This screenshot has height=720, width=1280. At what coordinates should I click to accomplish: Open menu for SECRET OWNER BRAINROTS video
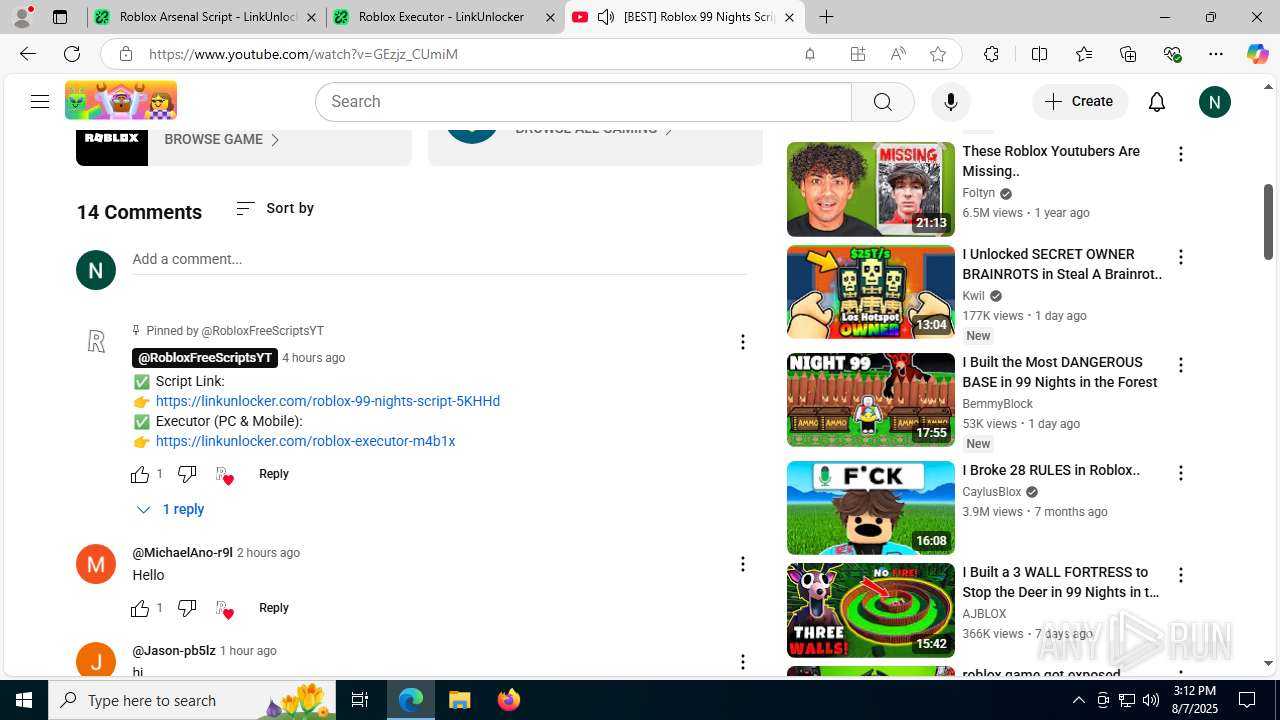[x=1180, y=257]
